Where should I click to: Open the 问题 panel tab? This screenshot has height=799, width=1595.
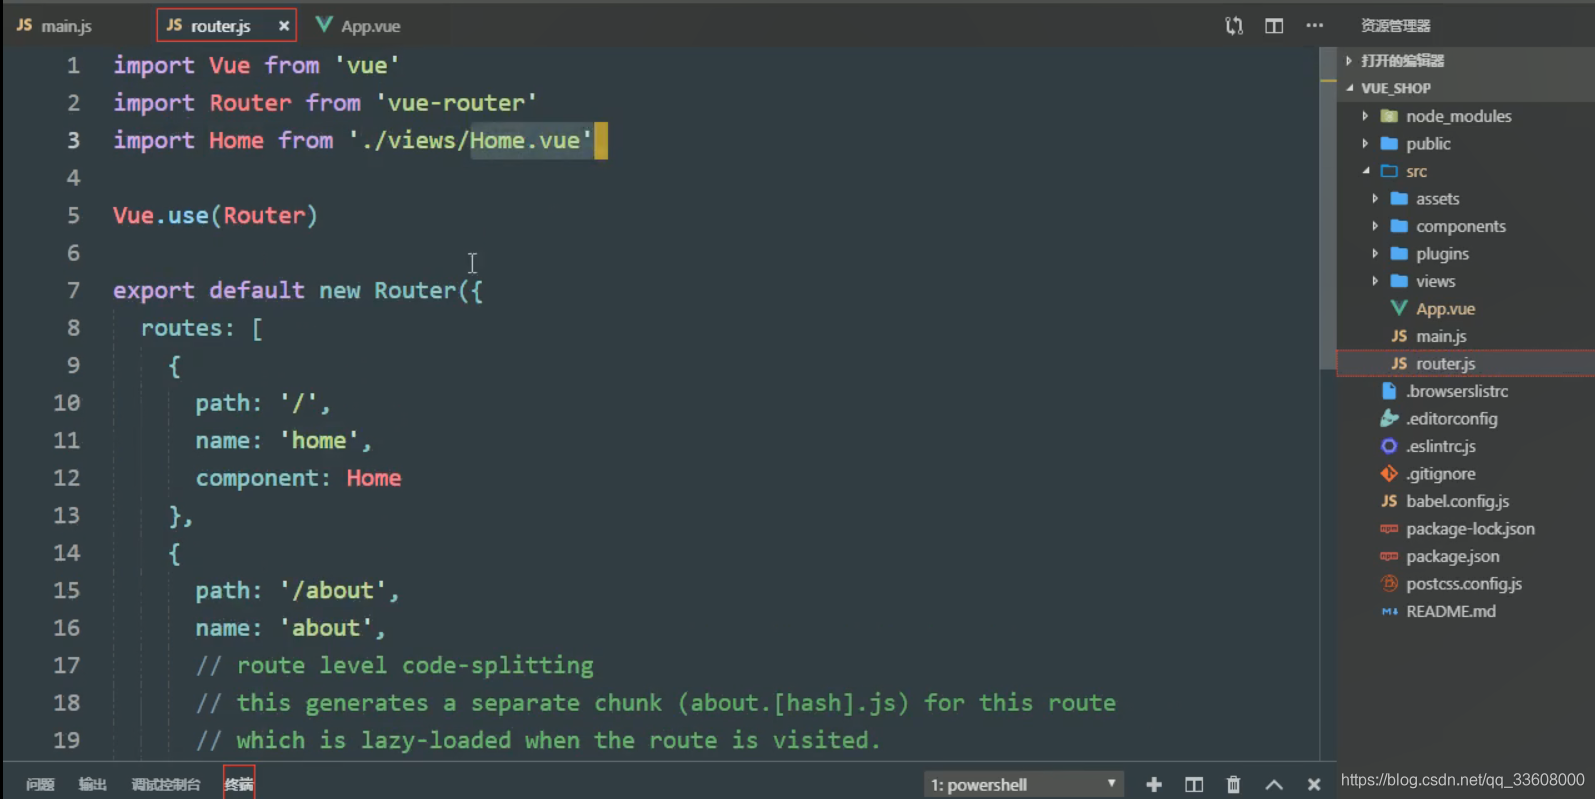click(40, 785)
